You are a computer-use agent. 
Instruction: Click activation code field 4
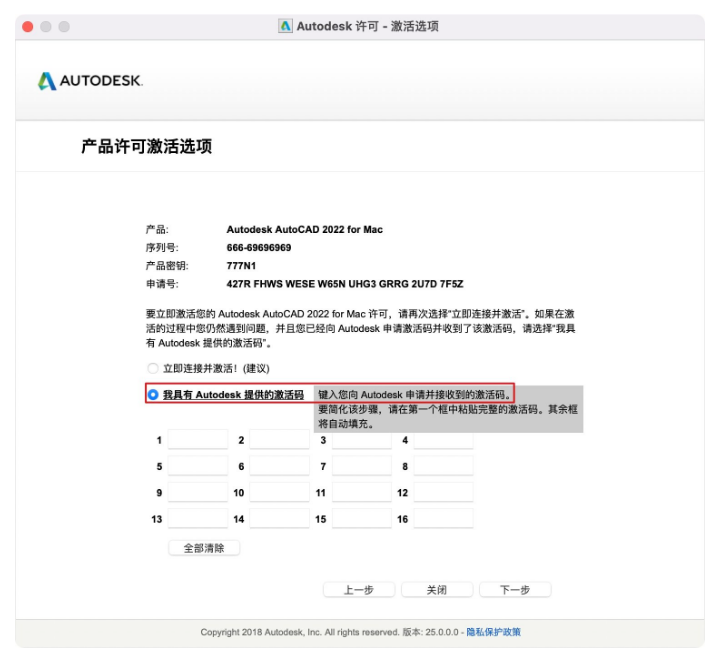444,440
